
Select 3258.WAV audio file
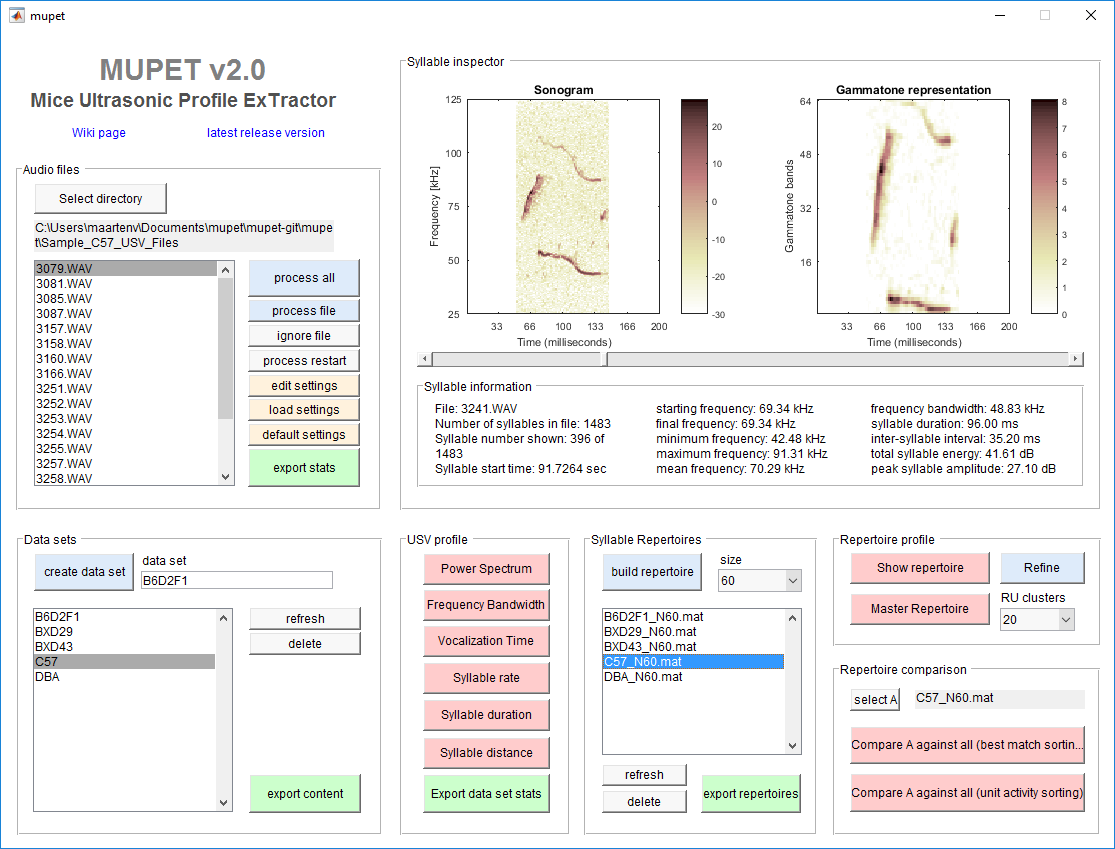point(125,479)
